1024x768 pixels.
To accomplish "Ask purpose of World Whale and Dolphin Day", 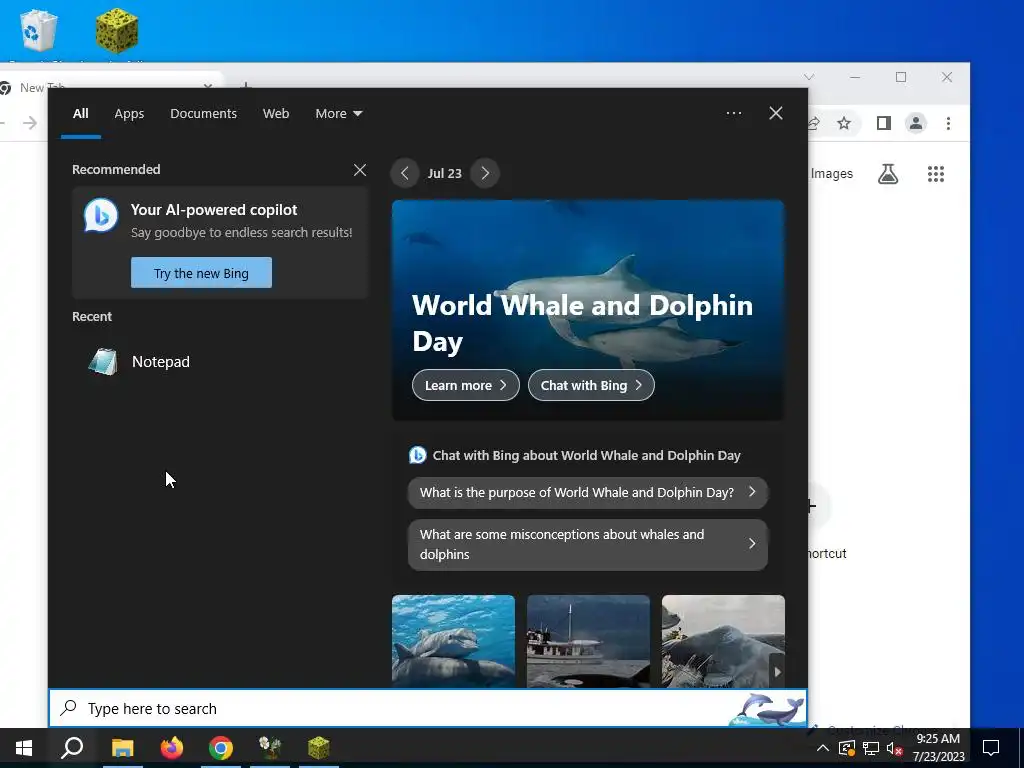I will click(588, 492).
